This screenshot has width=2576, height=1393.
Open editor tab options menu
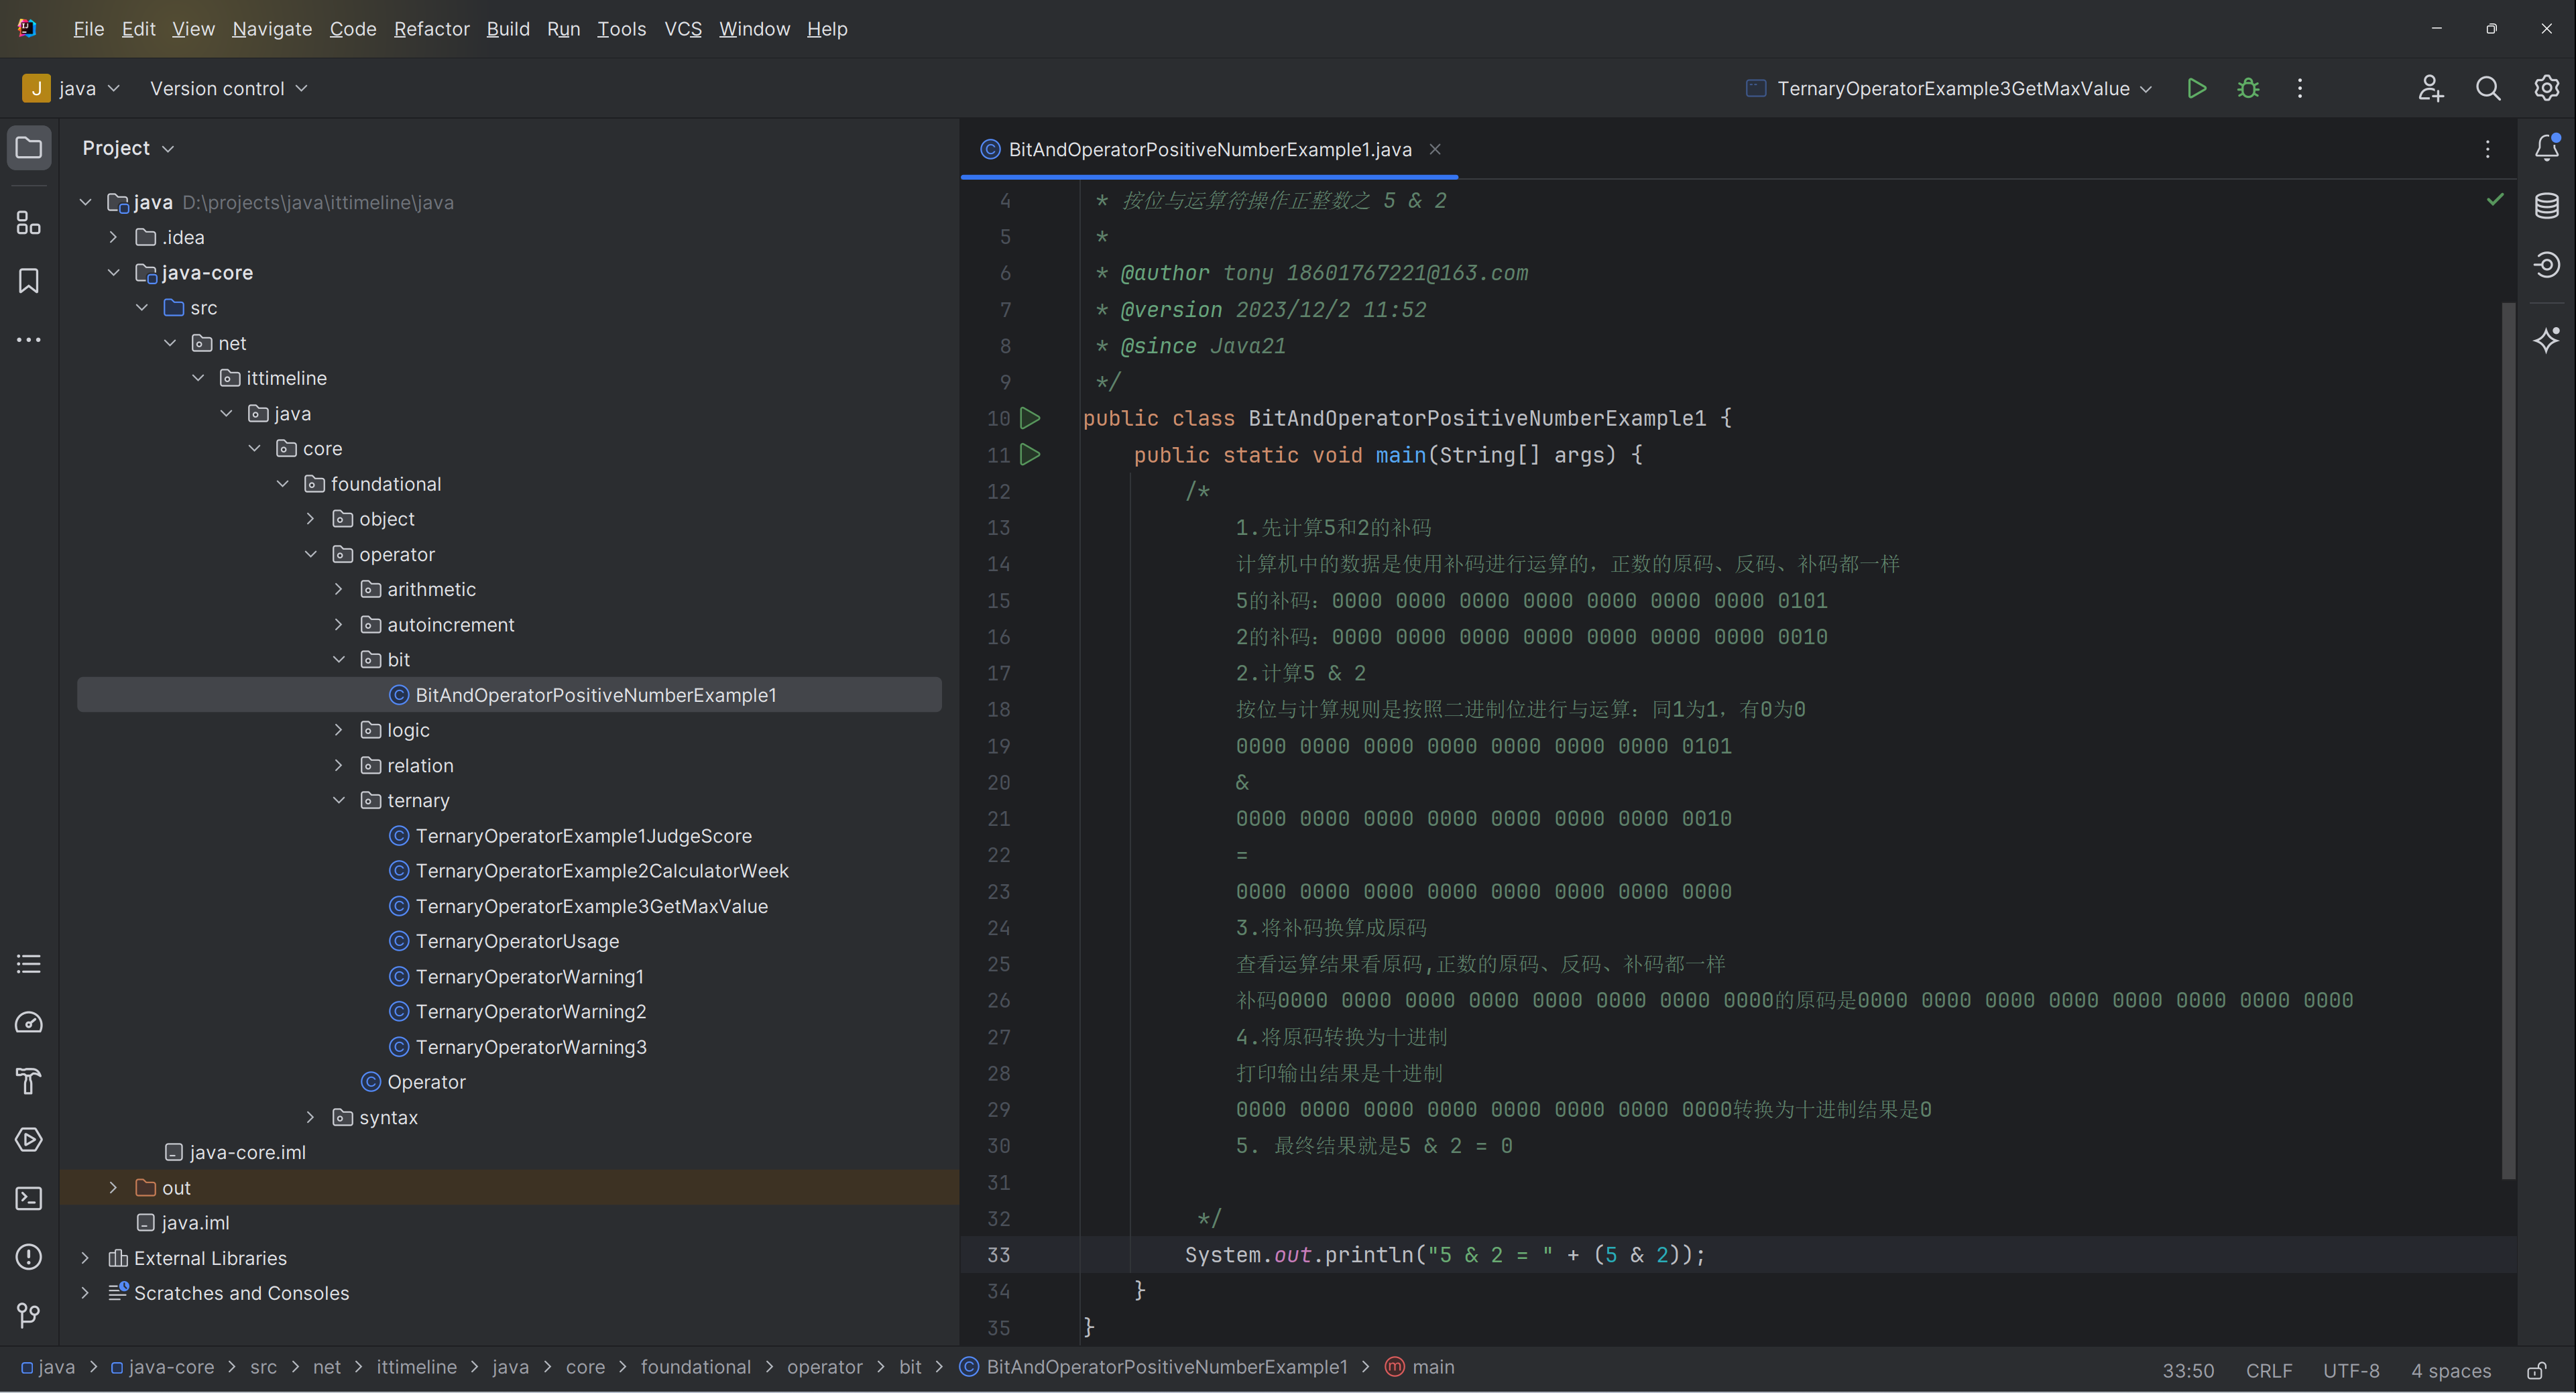click(2488, 149)
